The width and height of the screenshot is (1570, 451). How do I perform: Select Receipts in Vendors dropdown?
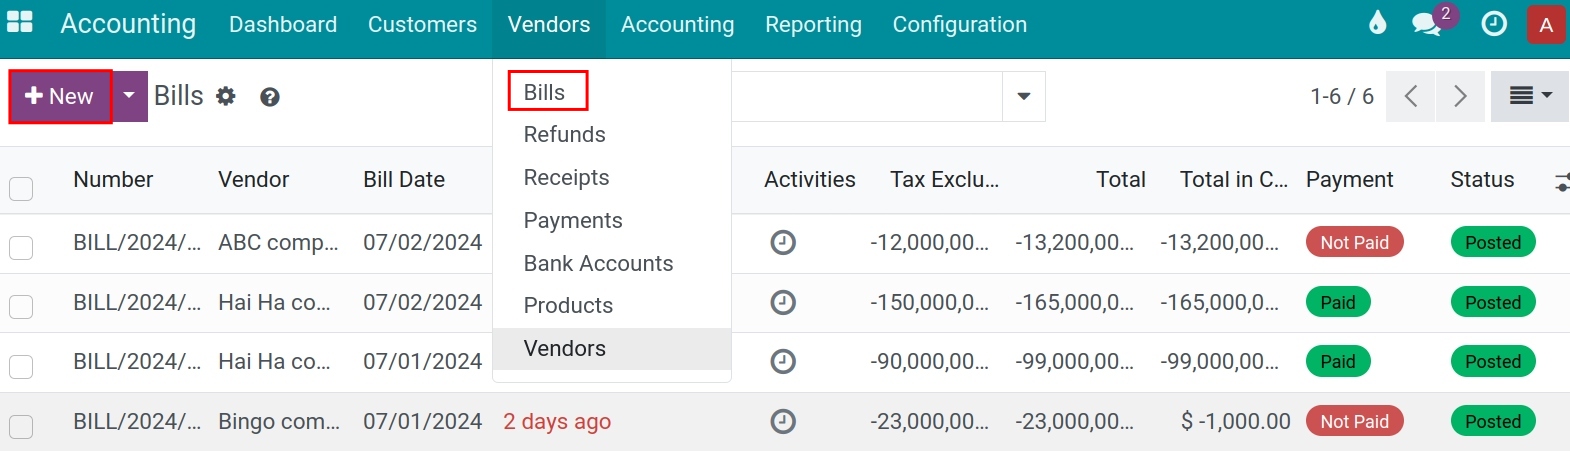click(x=566, y=177)
